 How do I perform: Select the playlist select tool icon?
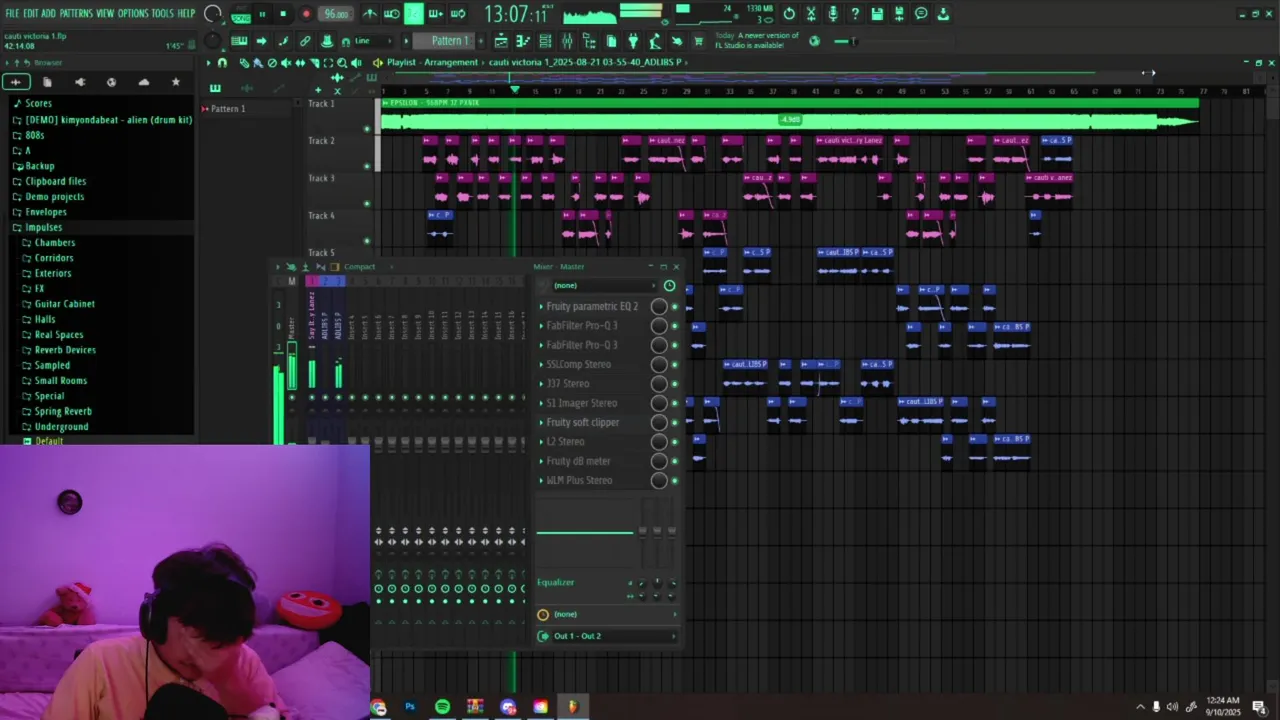click(328, 63)
